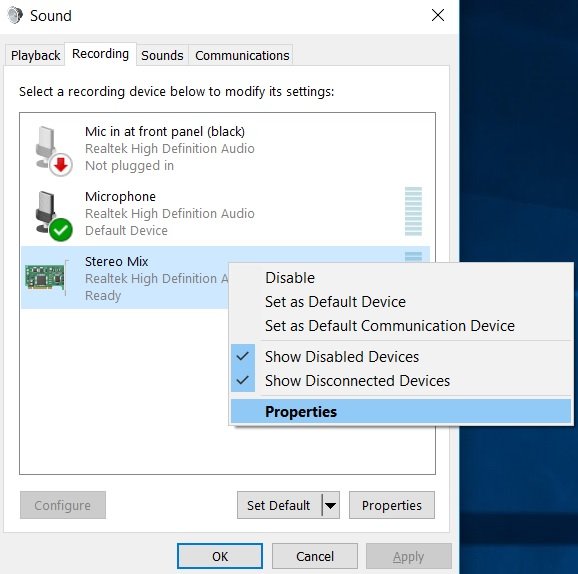The width and height of the screenshot is (578, 574).
Task: Click the 'Ready' status under Stereo Mix
Action: point(103,296)
